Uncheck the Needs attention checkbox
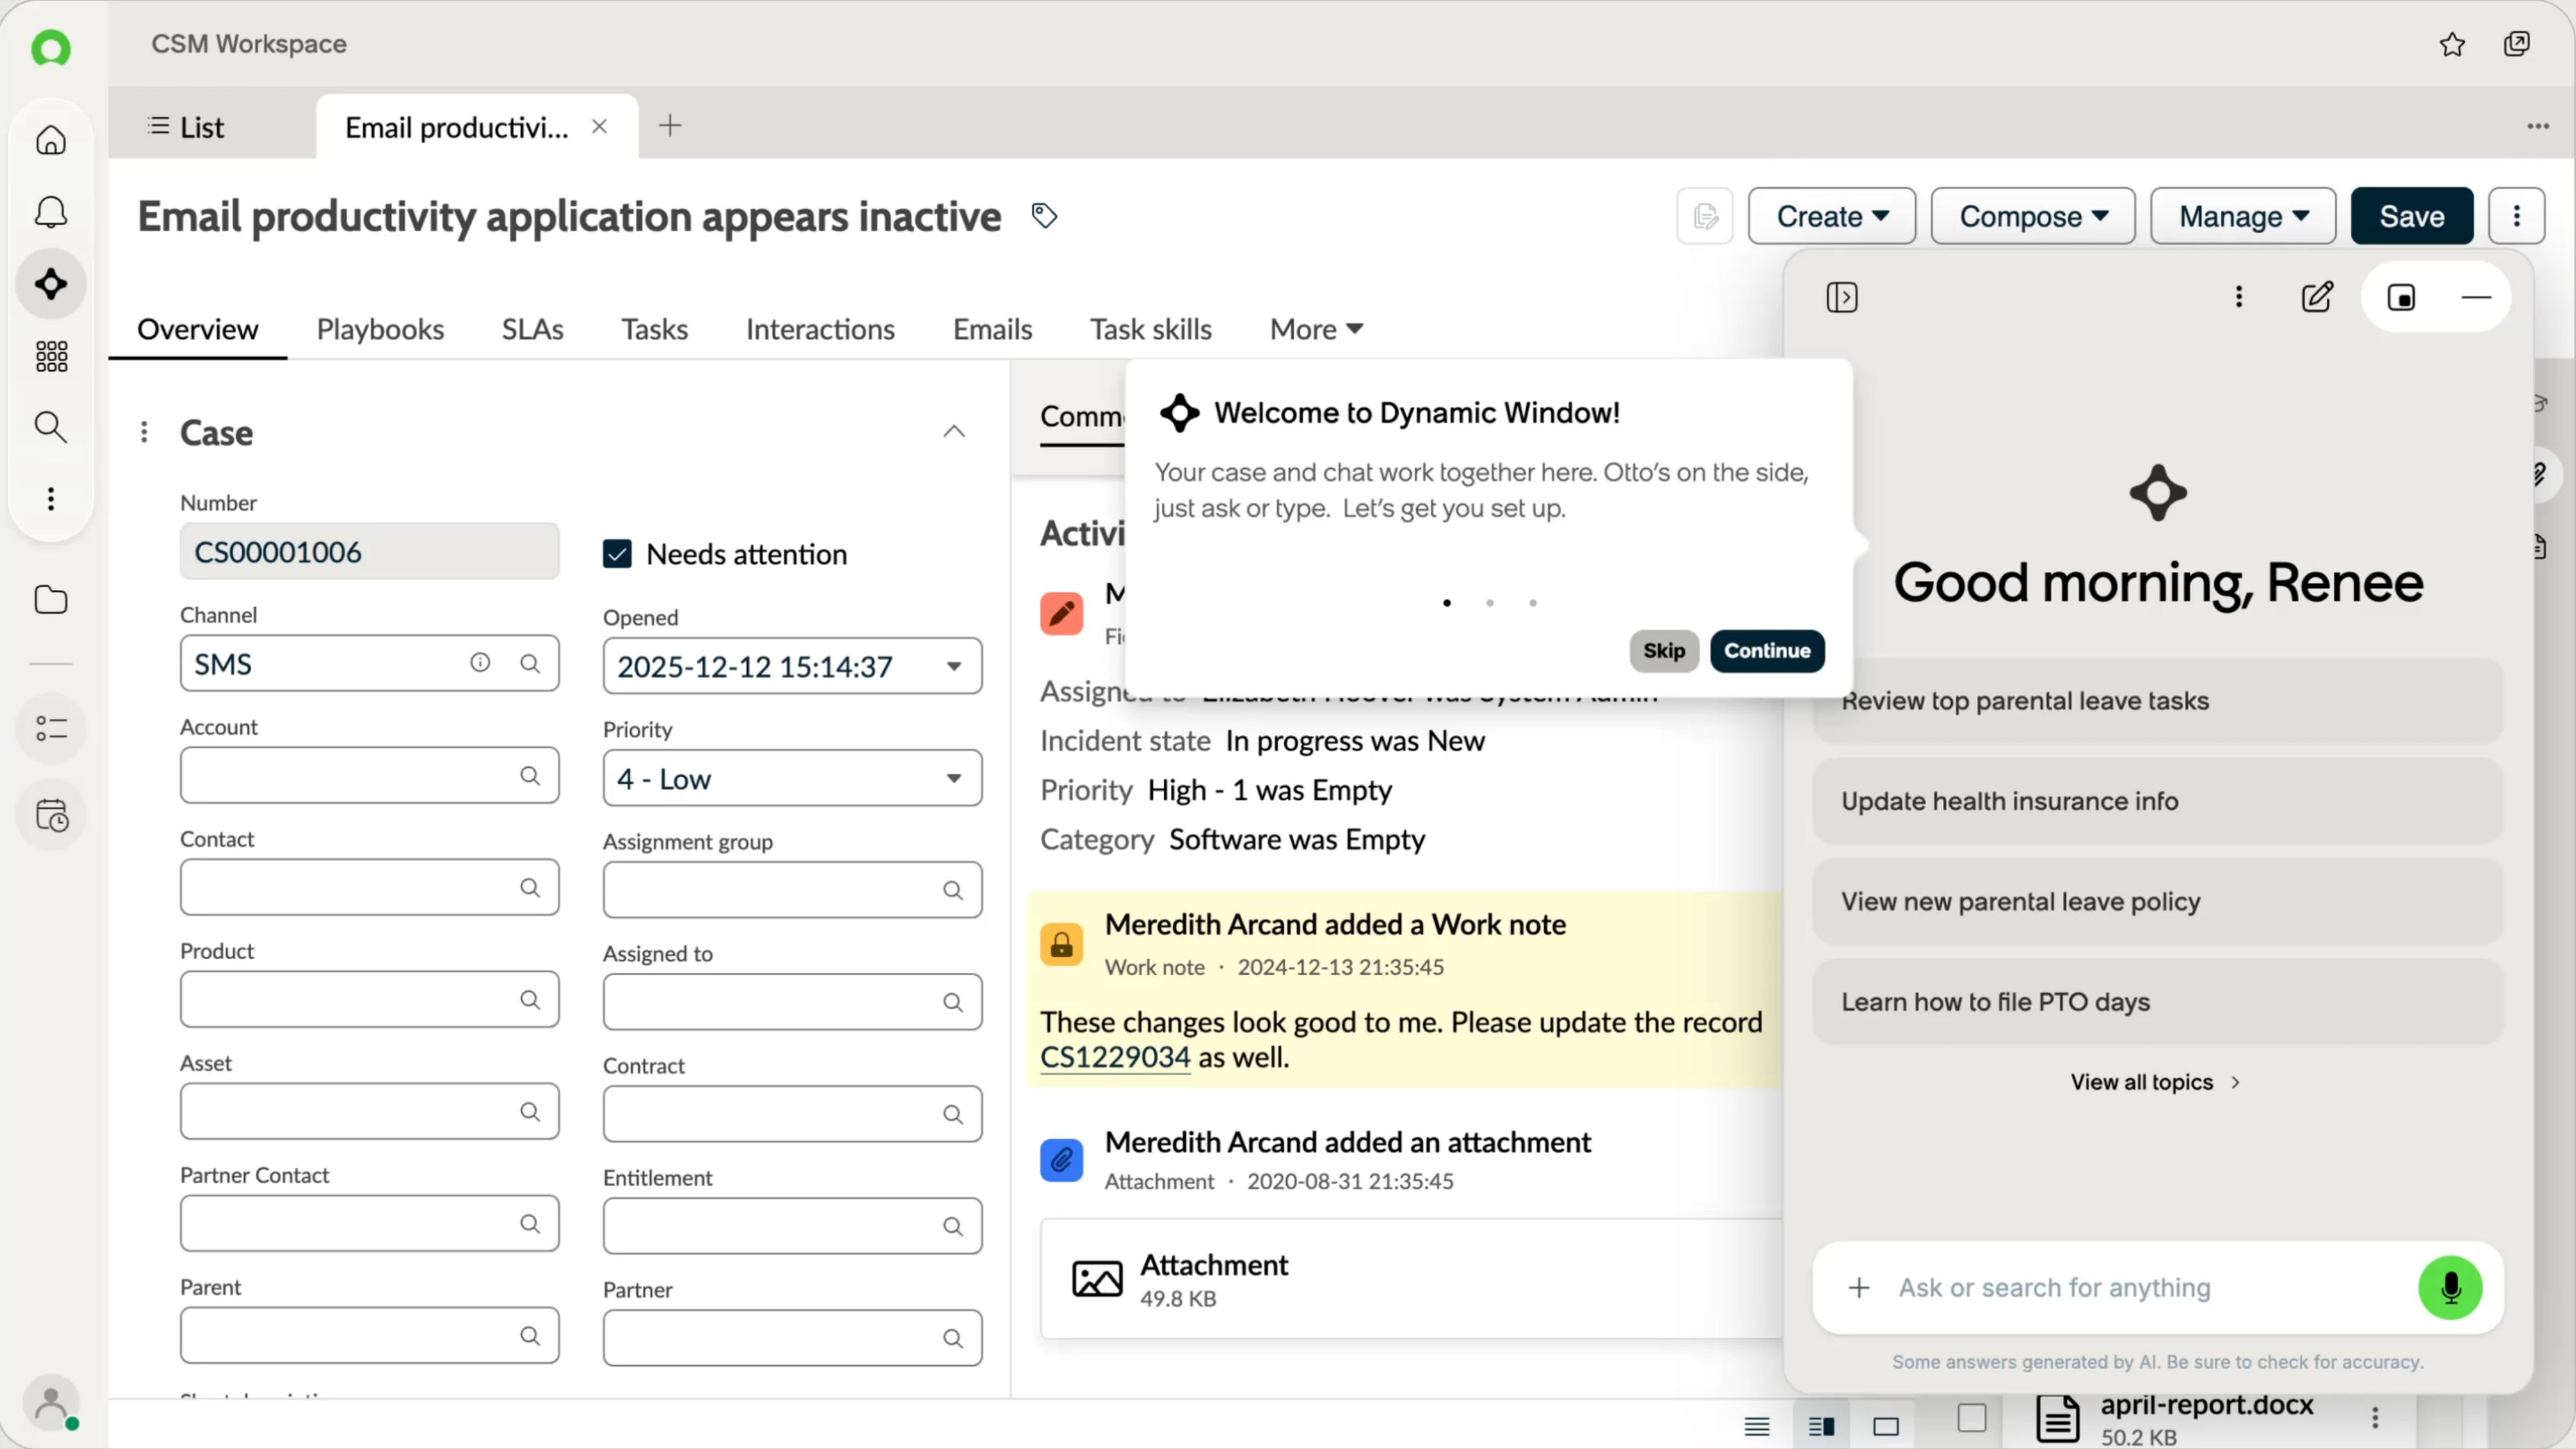2576x1449 pixels. (617, 554)
